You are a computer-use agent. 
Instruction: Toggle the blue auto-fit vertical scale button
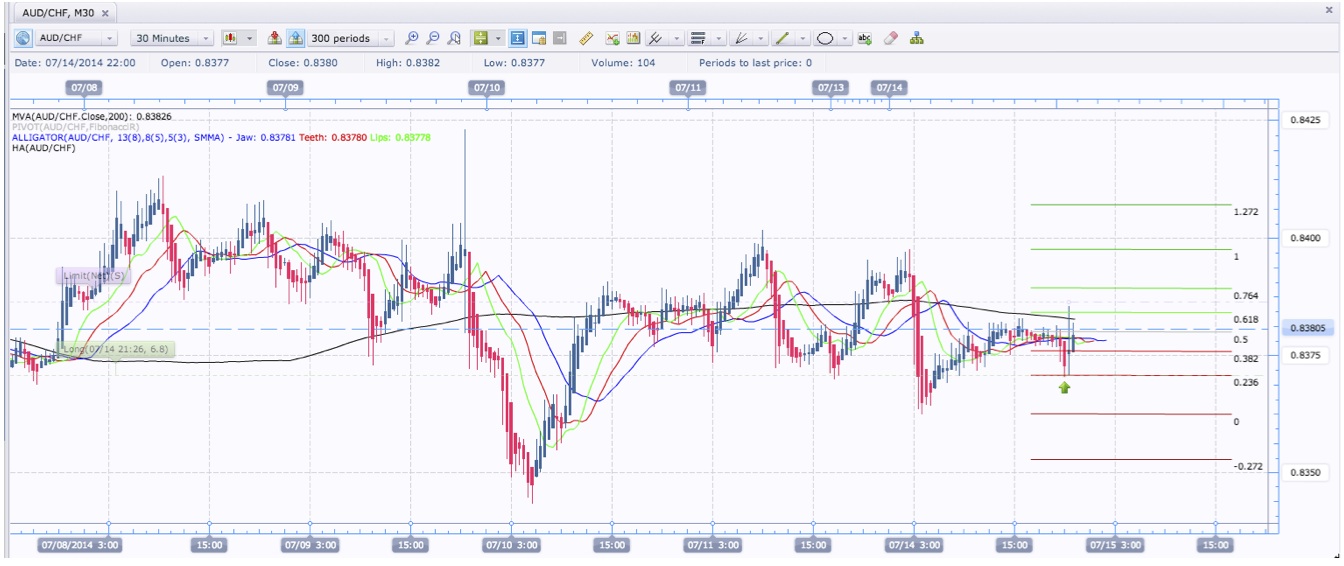coord(517,38)
